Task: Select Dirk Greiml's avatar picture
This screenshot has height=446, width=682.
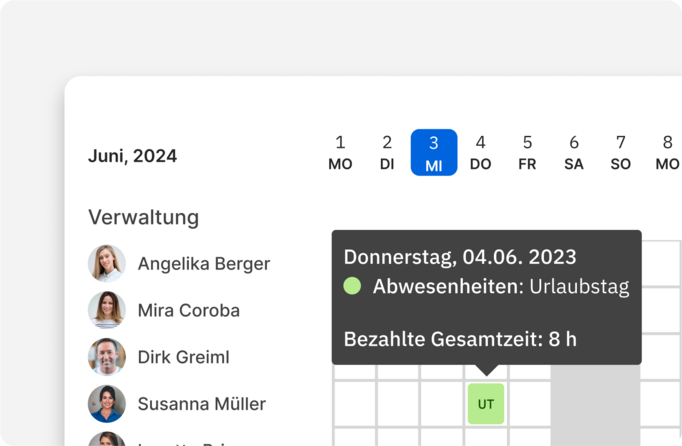Action: [x=107, y=357]
